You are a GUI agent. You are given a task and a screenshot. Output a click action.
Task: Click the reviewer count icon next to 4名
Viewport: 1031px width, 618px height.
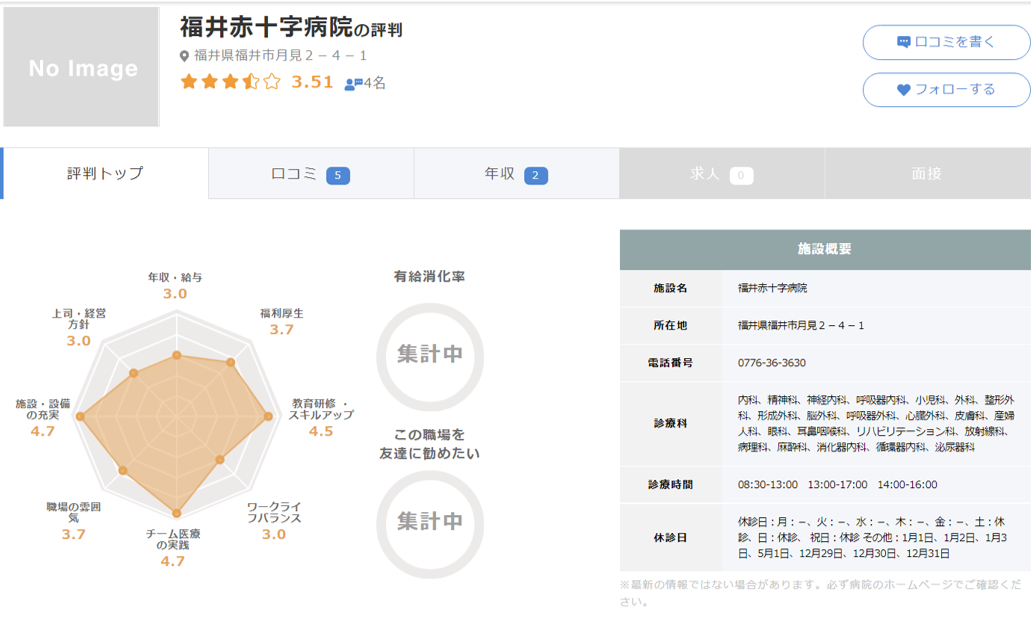(x=353, y=84)
